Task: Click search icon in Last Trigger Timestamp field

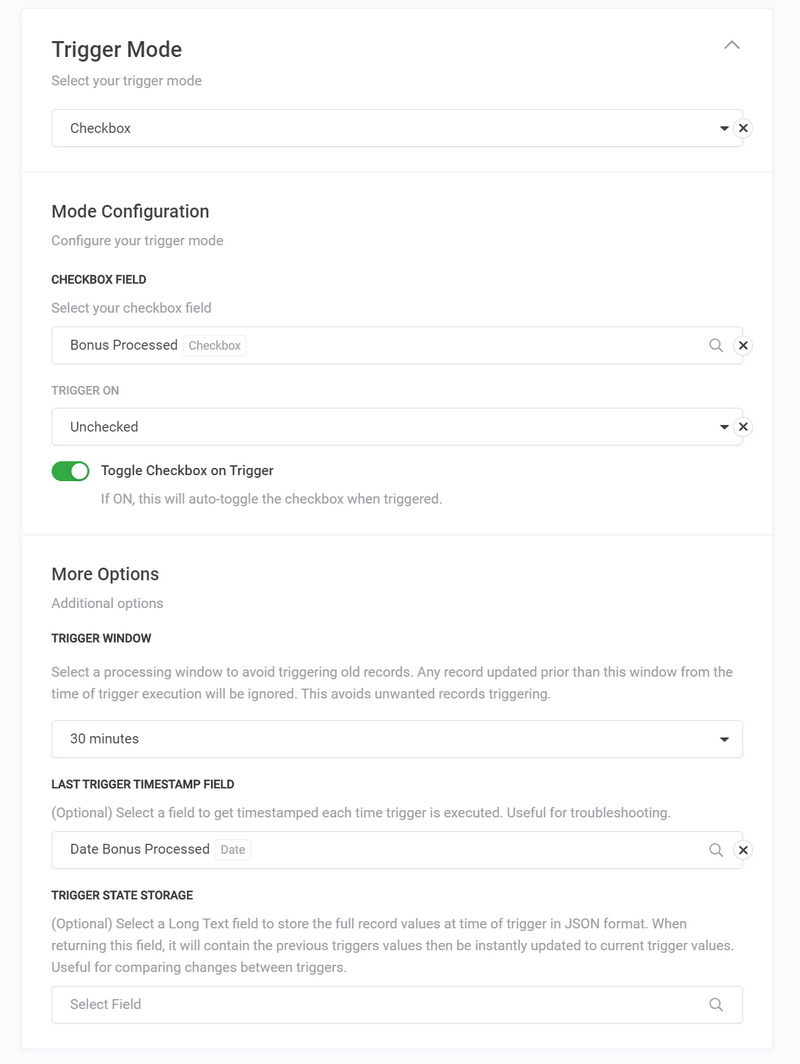Action: click(716, 850)
